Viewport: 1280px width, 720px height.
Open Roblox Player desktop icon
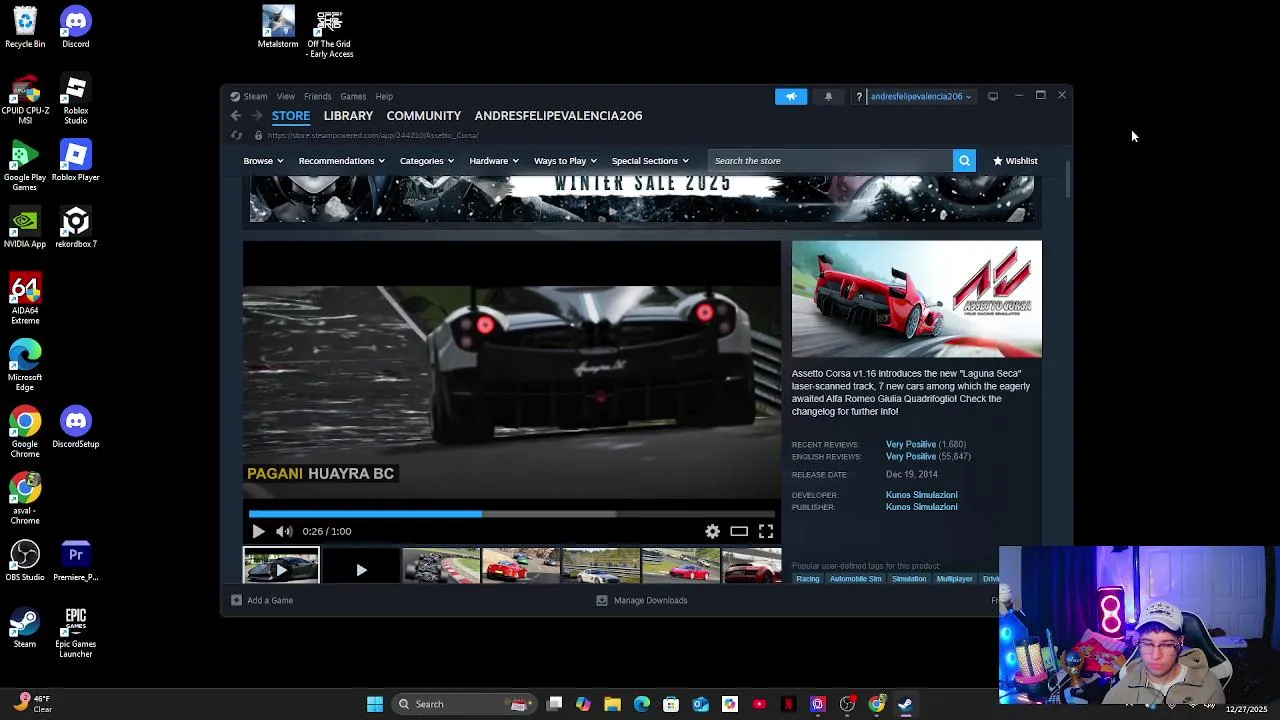[x=75, y=161]
